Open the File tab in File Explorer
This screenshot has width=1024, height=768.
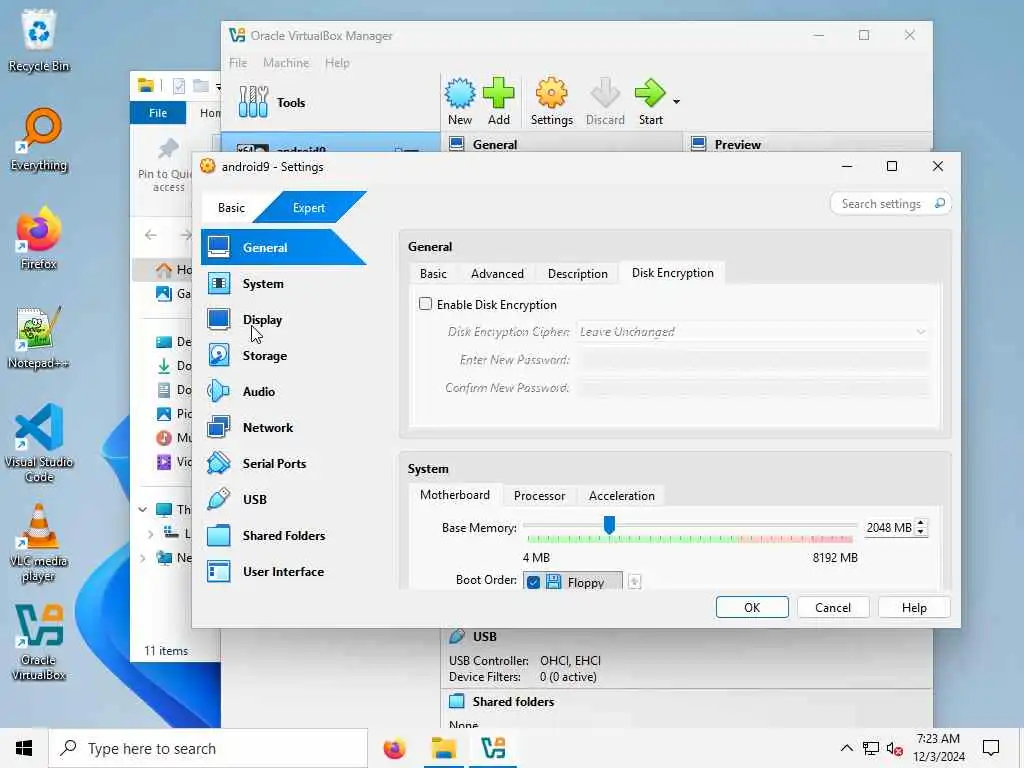tap(158, 113)
